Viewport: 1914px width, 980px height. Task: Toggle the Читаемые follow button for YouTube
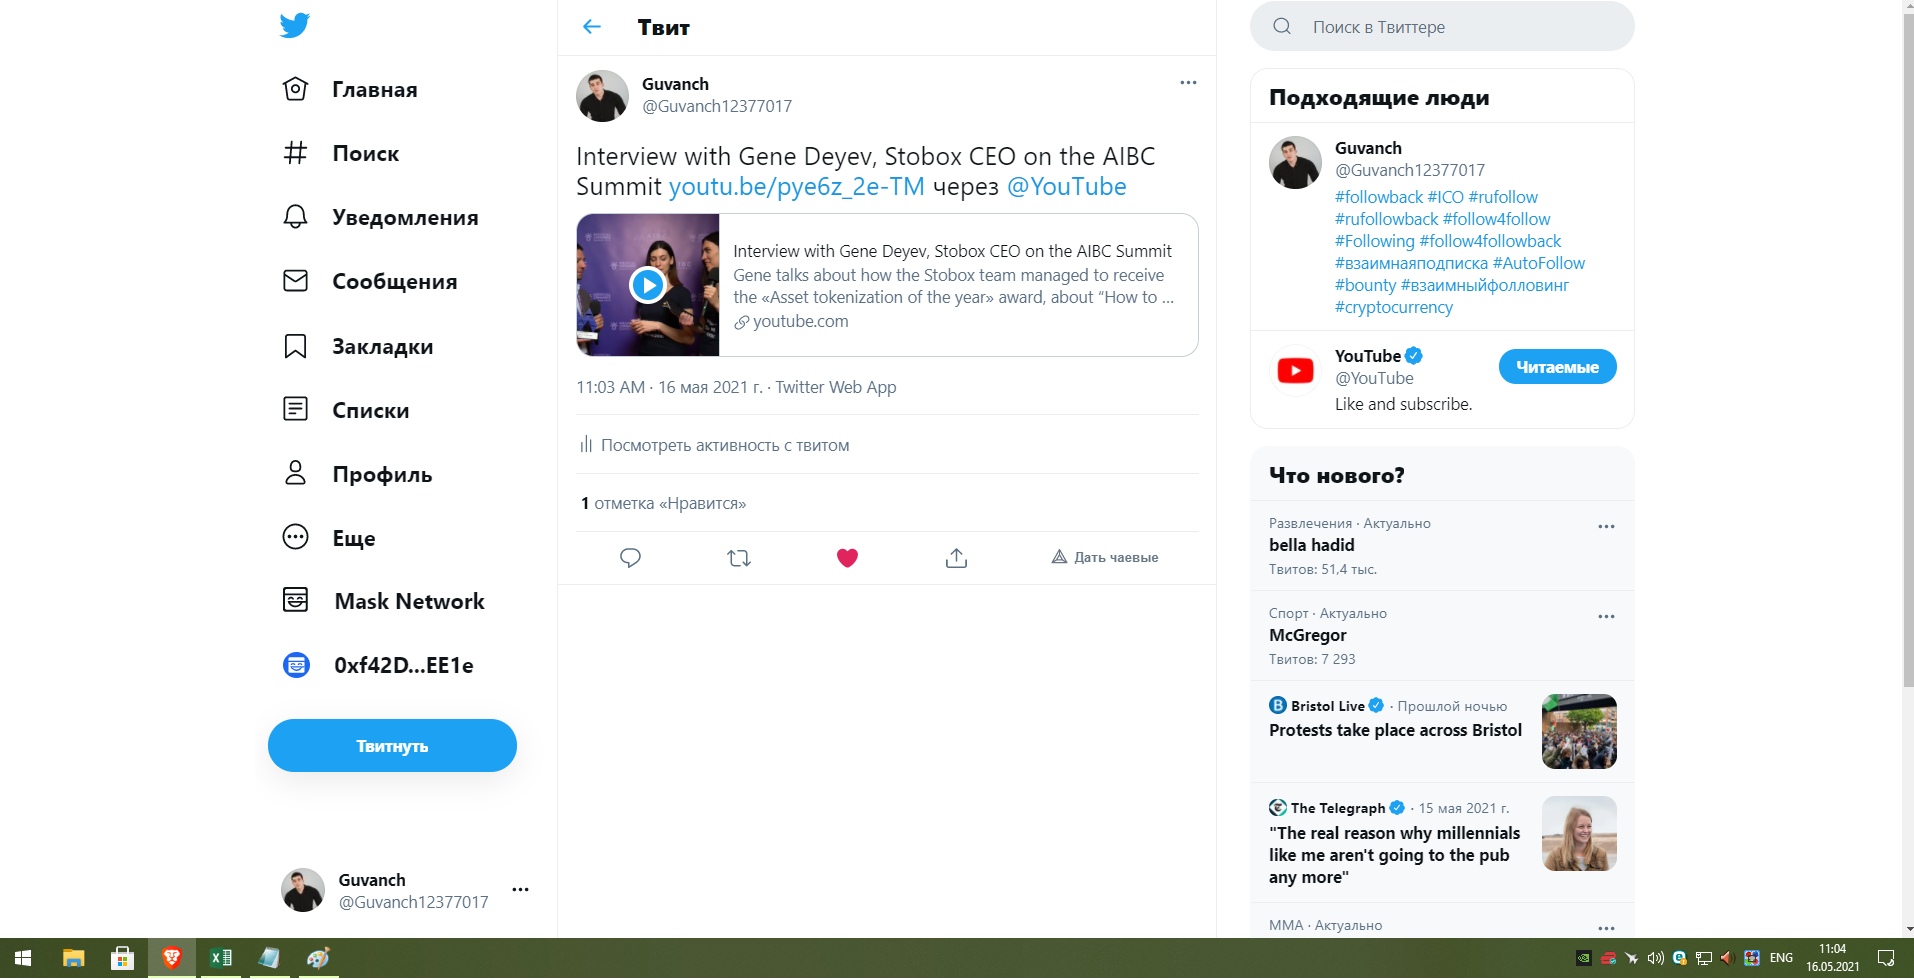pyautogui.click(x=1557, y=367)
